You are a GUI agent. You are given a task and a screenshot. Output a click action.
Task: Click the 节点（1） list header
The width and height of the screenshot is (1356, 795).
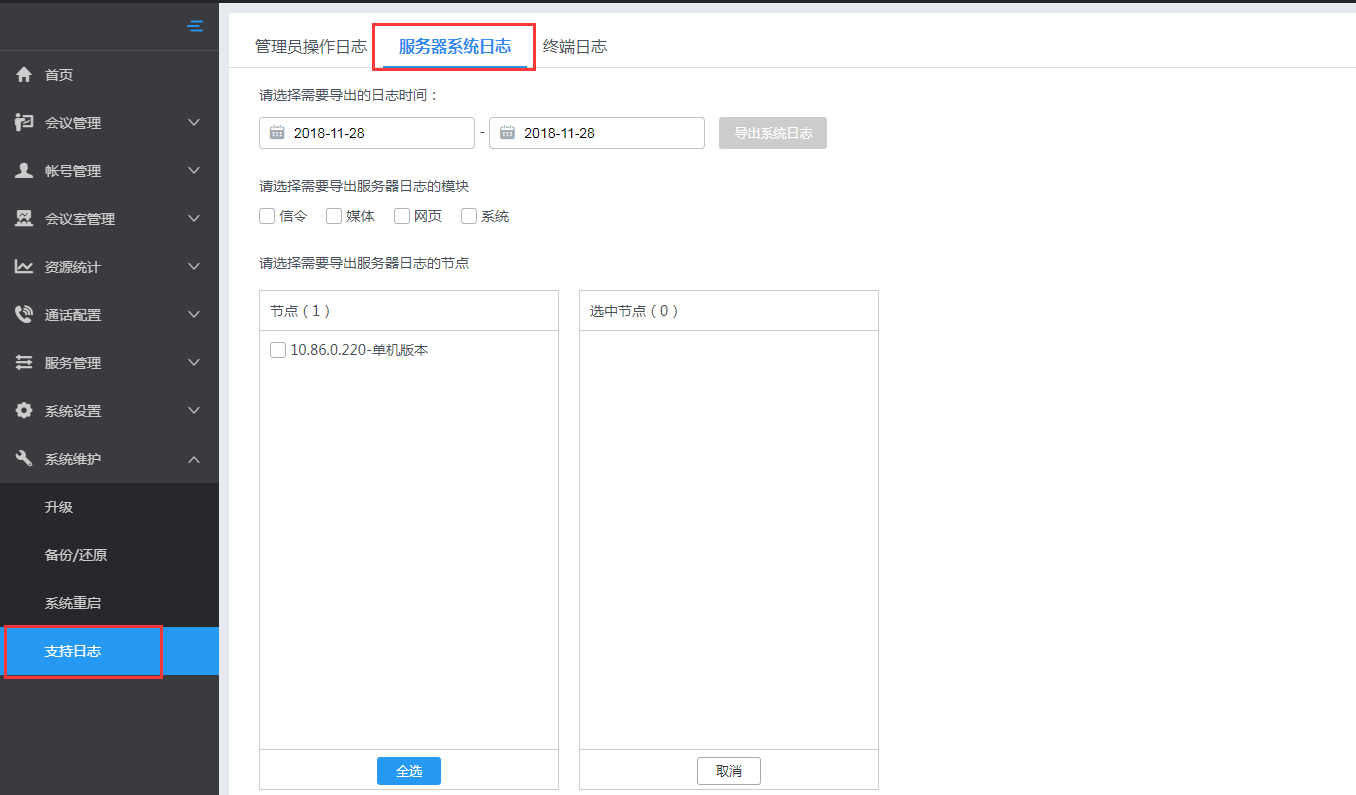(x=409, y=311)
